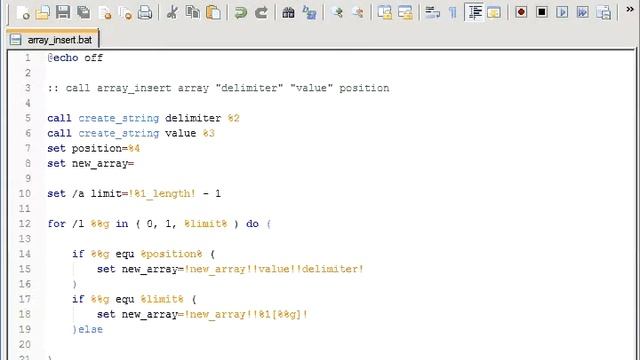Click the '@echo off' line
This screenshot has height=360, width=640.
[x=75, y=58]
